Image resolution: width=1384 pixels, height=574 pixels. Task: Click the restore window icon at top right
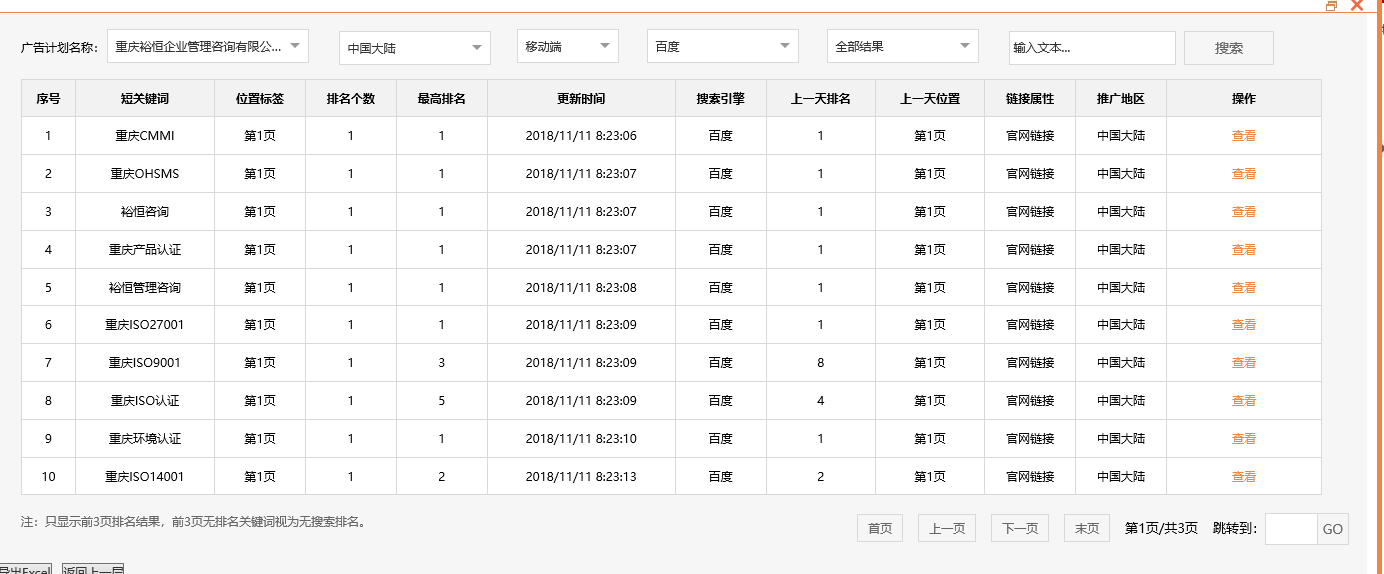(x=1331, y=6)
